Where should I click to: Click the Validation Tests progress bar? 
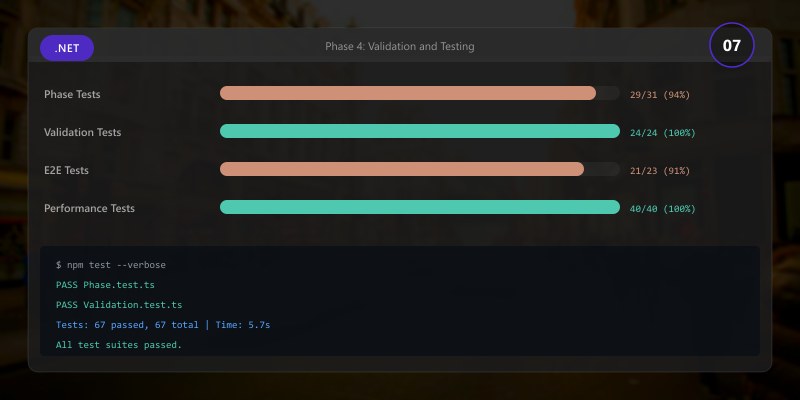point(420,131)
